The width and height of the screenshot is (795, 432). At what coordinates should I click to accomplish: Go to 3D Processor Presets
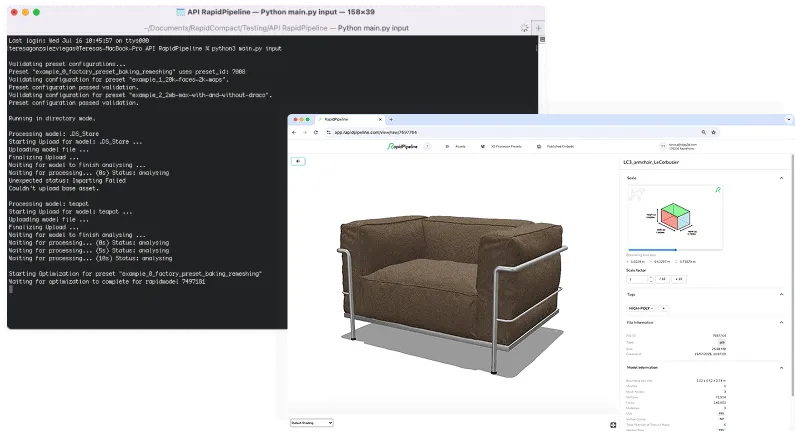click(x=507, y=146)
